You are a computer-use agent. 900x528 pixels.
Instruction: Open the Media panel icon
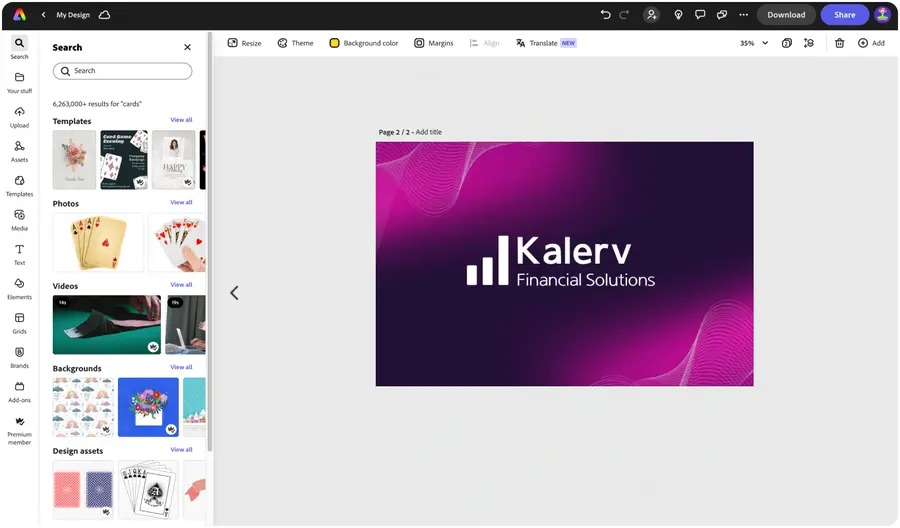point(20,215)
